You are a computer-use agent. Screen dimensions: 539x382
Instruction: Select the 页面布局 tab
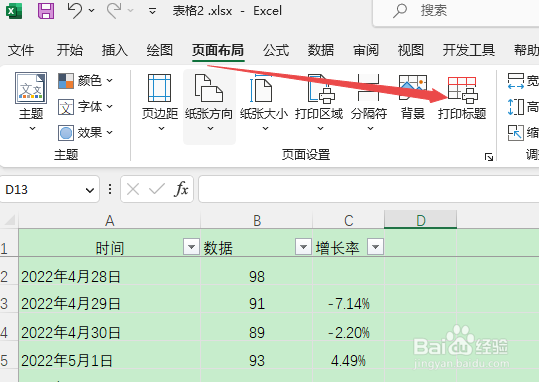[x=218, y=50]
